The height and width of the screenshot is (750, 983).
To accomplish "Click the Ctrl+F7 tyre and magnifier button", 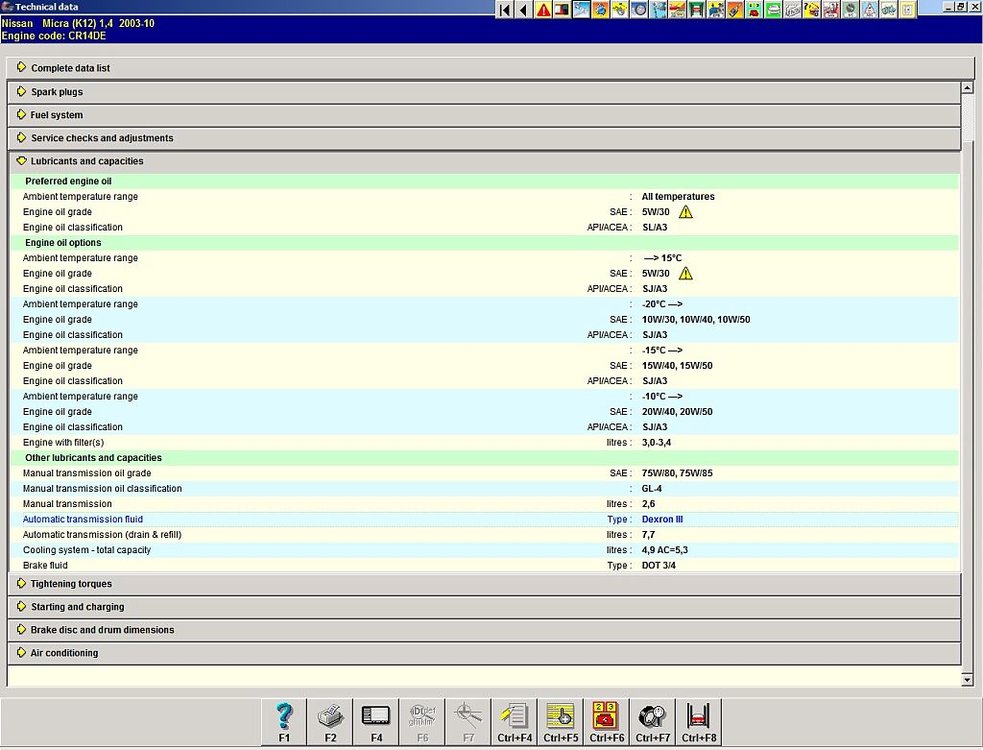I will click(x=653, y=722).
